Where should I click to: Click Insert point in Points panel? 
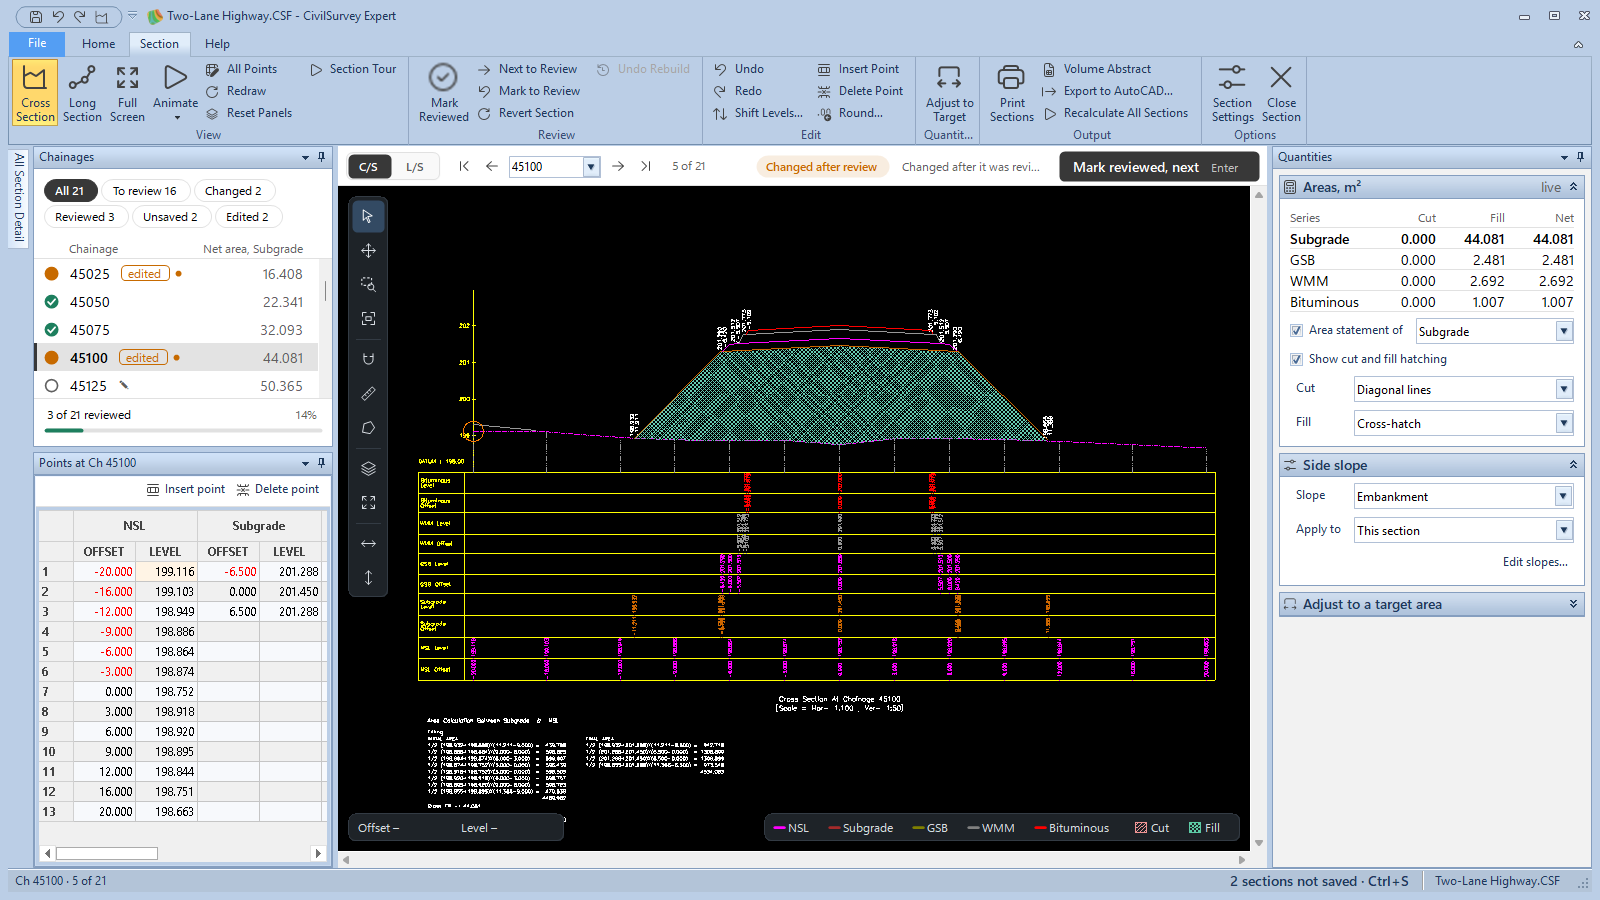[x=186, y=489]
